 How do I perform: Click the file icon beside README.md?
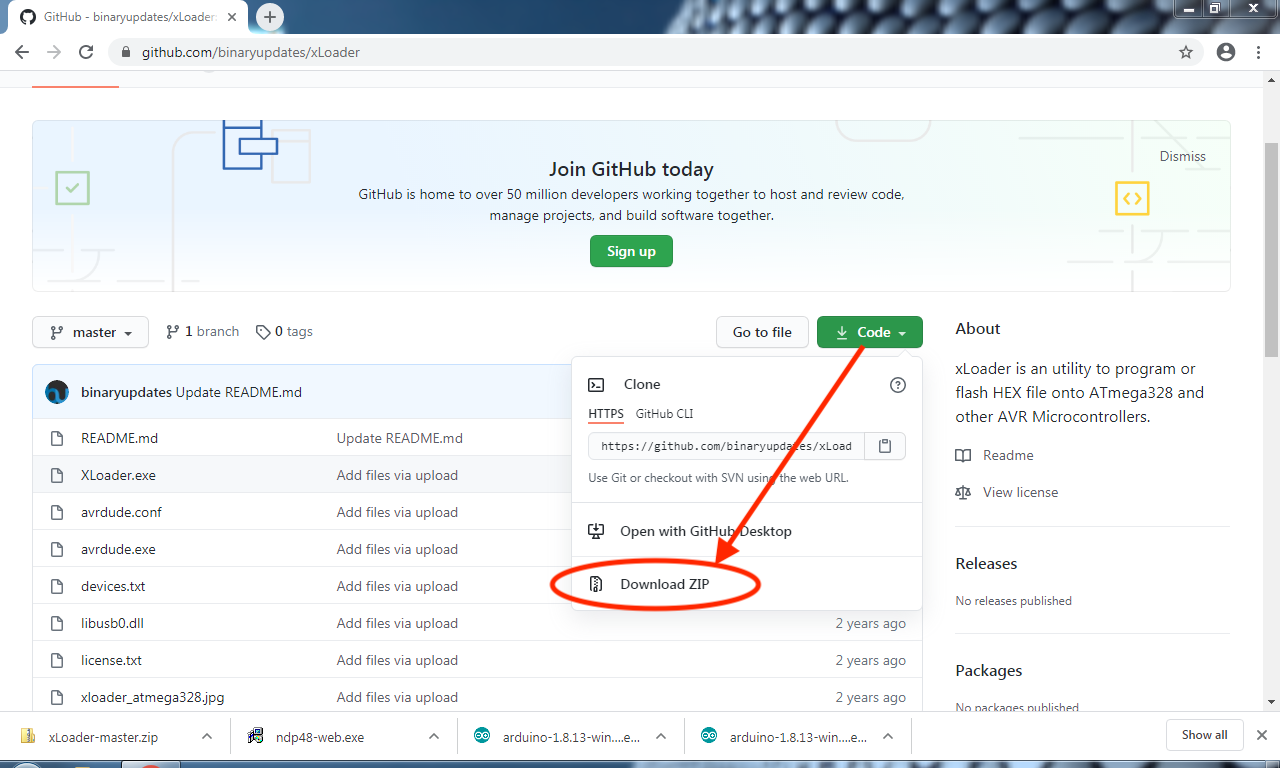coord(57,438)
